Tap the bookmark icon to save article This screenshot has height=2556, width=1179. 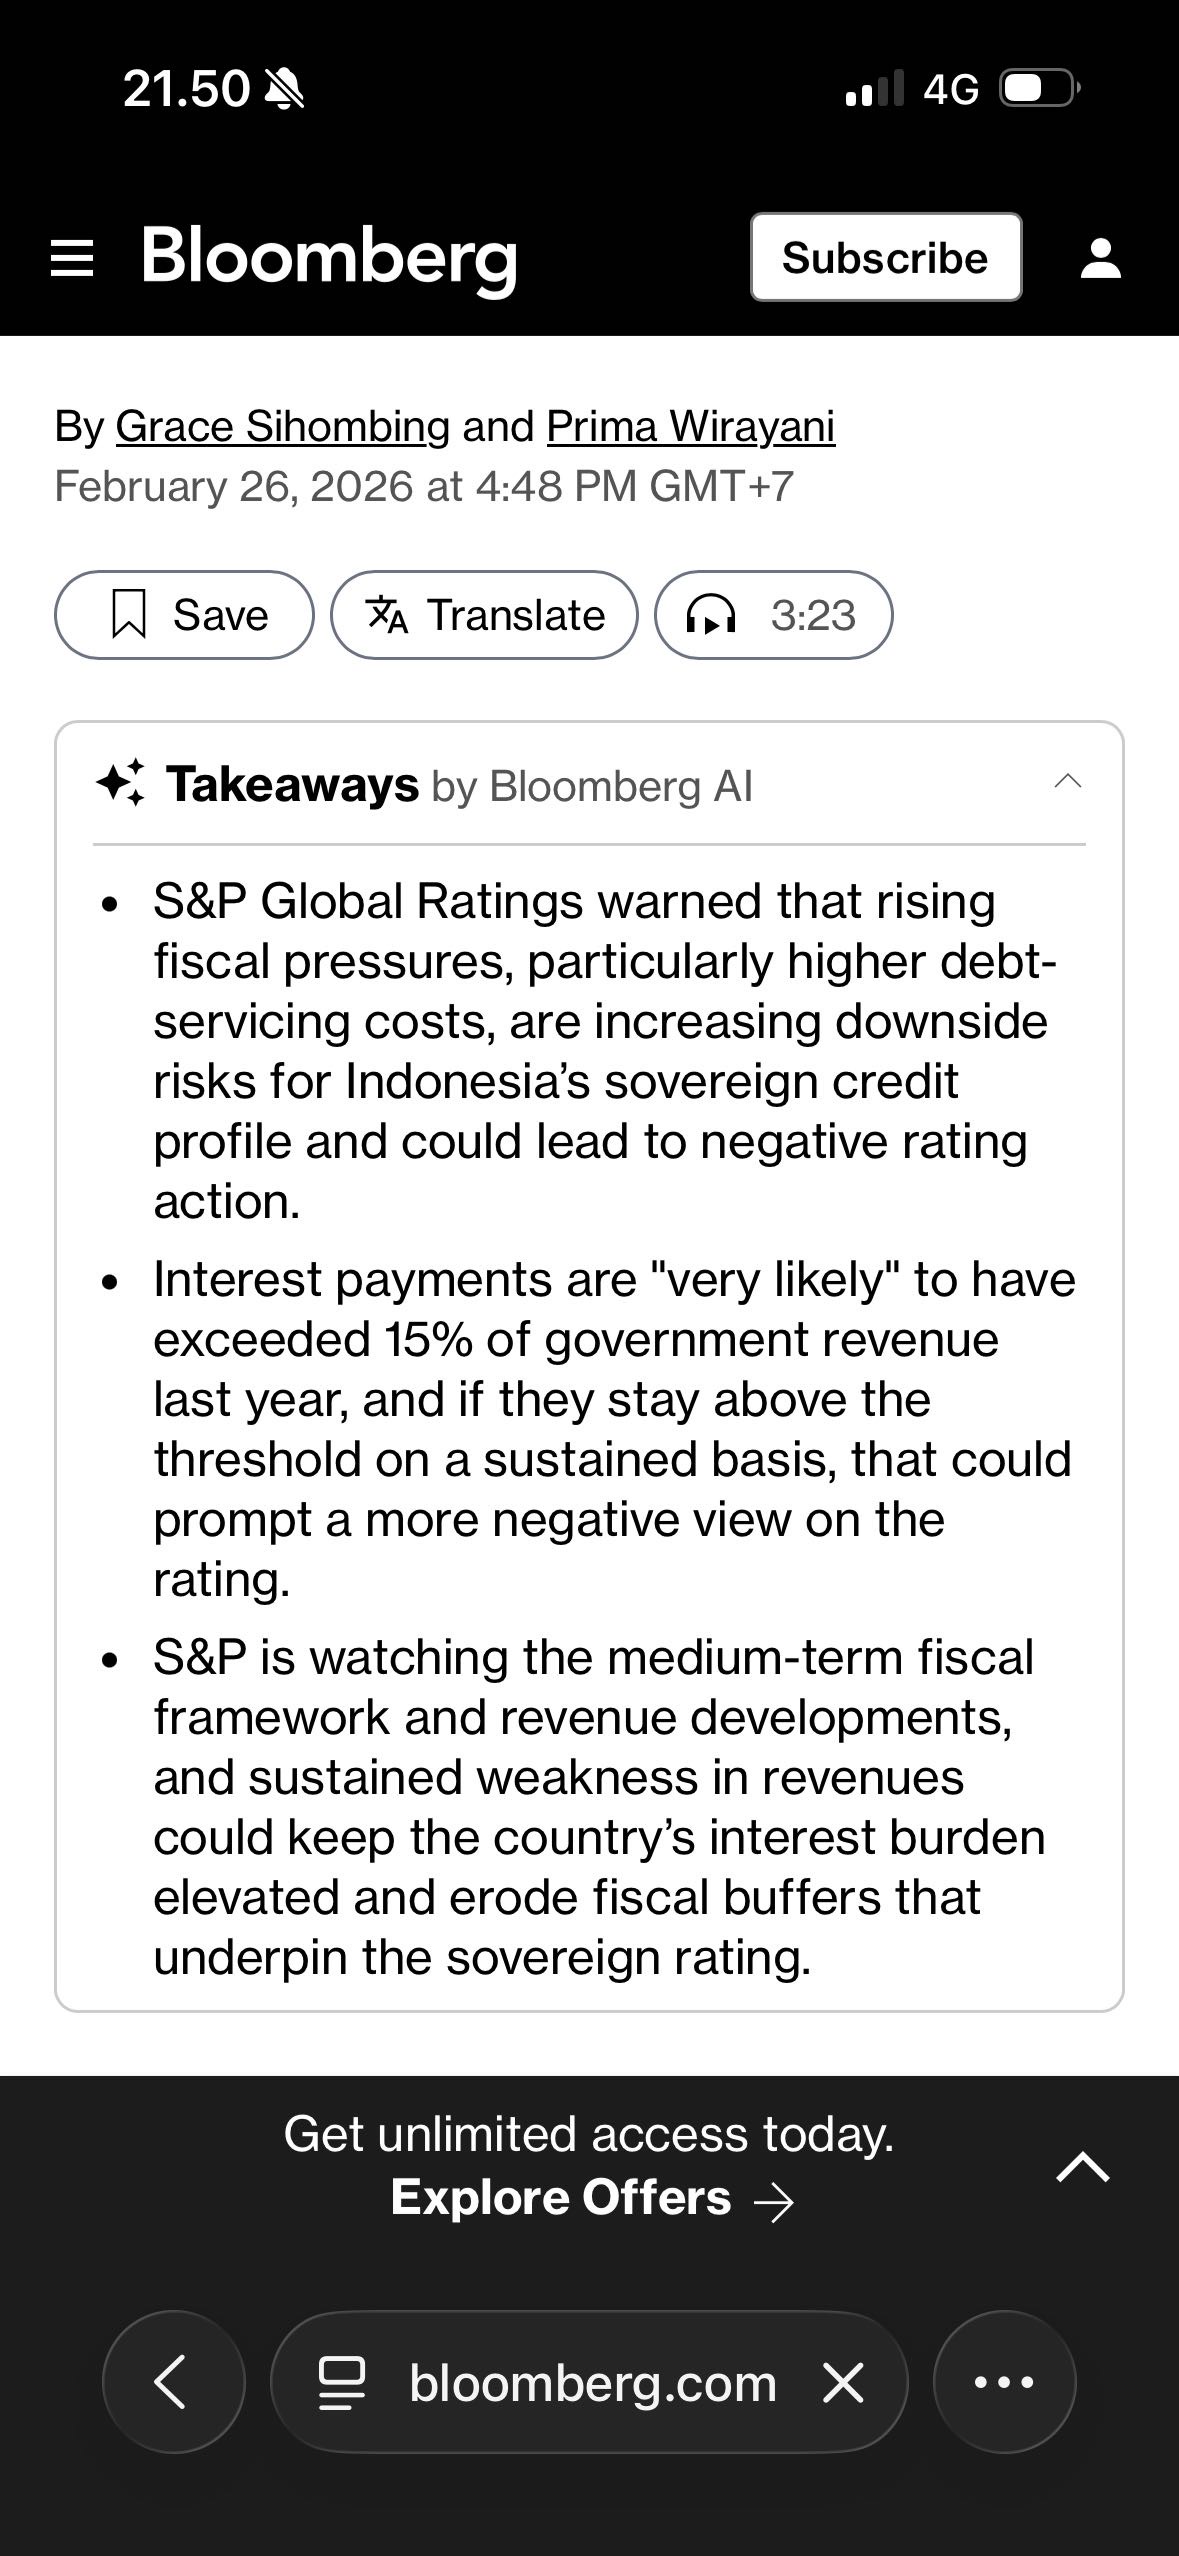click(130, 615)
